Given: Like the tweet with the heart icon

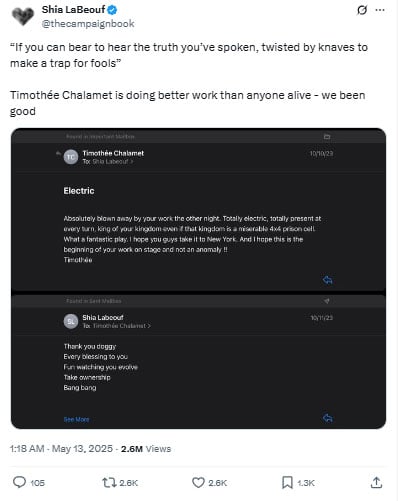Looking at the screenshot, I should click(x=198, y=482).
